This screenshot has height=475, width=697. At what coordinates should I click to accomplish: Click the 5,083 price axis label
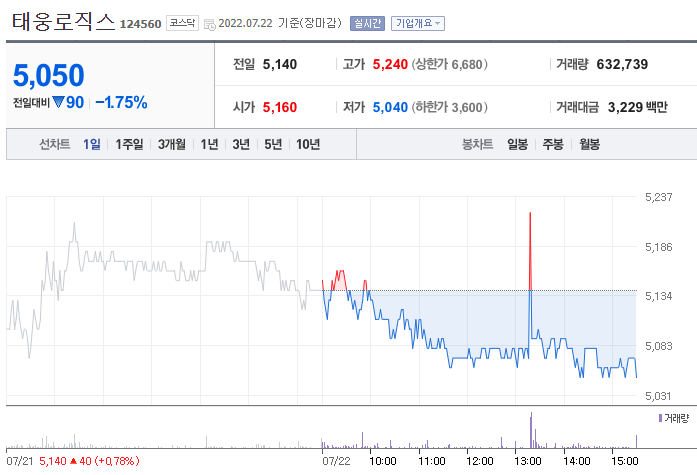658,346
